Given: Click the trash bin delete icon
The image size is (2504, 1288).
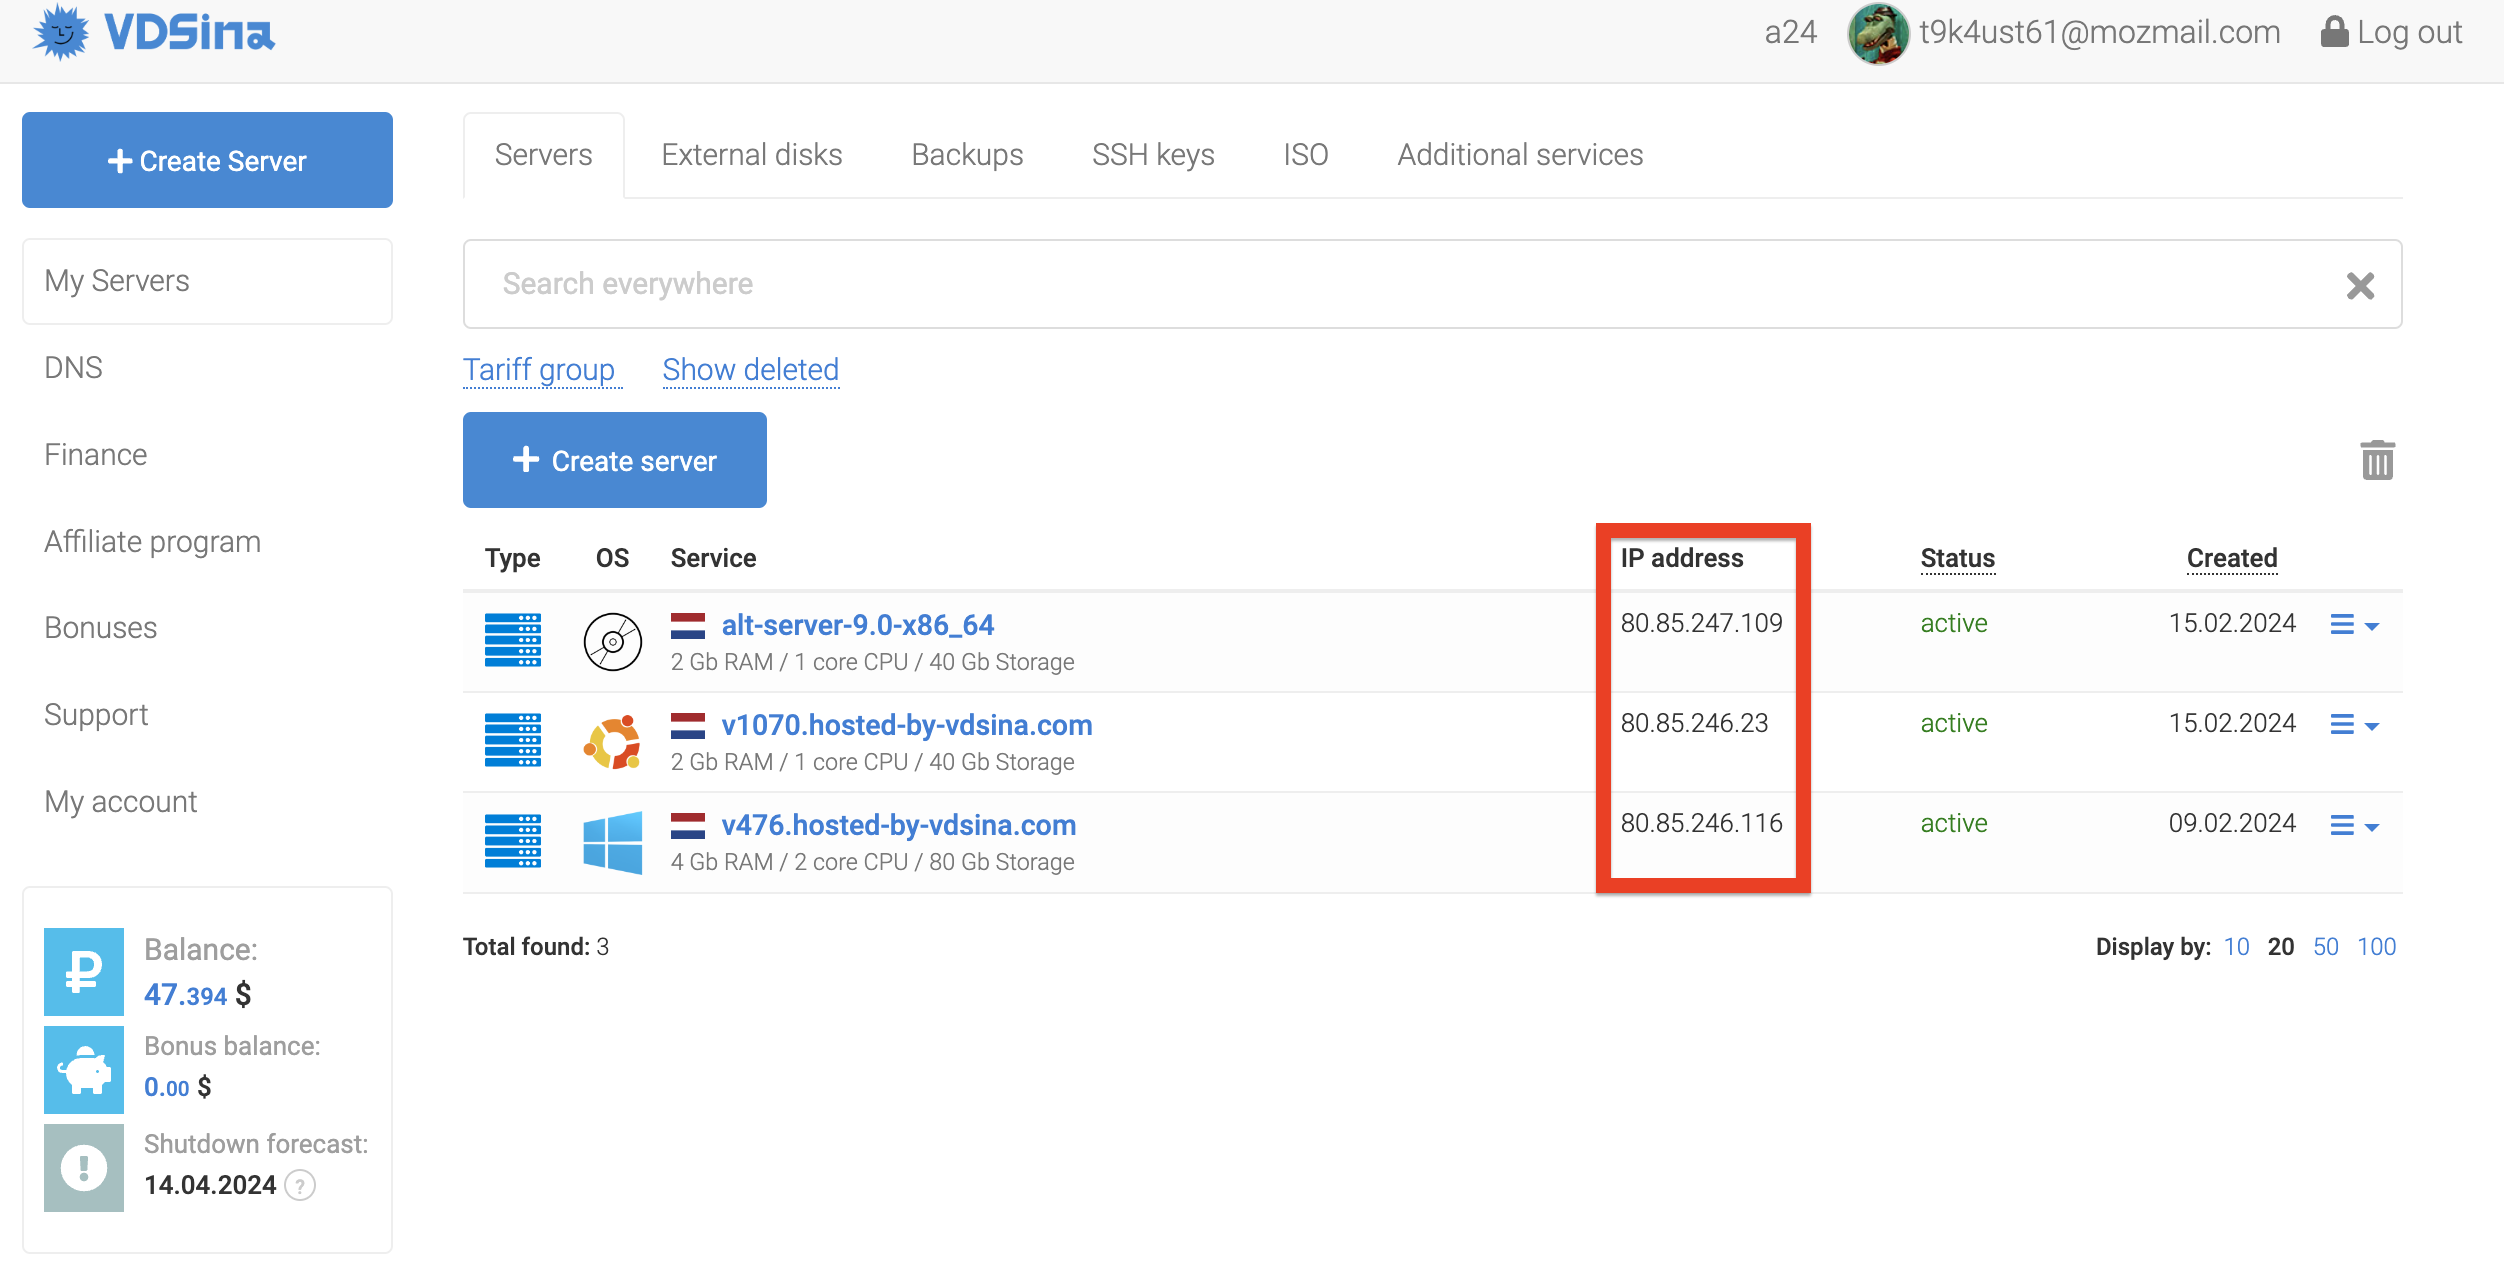Looking at the screenshot, I should (2377, 460).
